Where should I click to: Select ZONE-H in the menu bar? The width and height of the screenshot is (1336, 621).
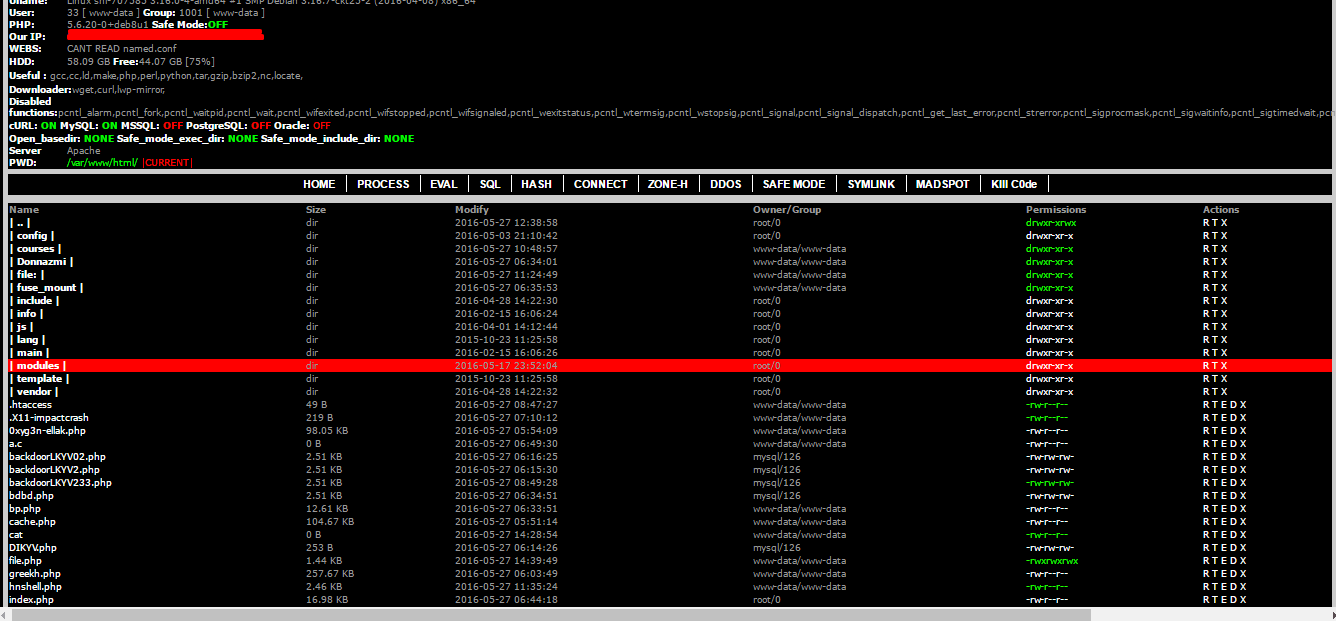(x=667, y=184)
